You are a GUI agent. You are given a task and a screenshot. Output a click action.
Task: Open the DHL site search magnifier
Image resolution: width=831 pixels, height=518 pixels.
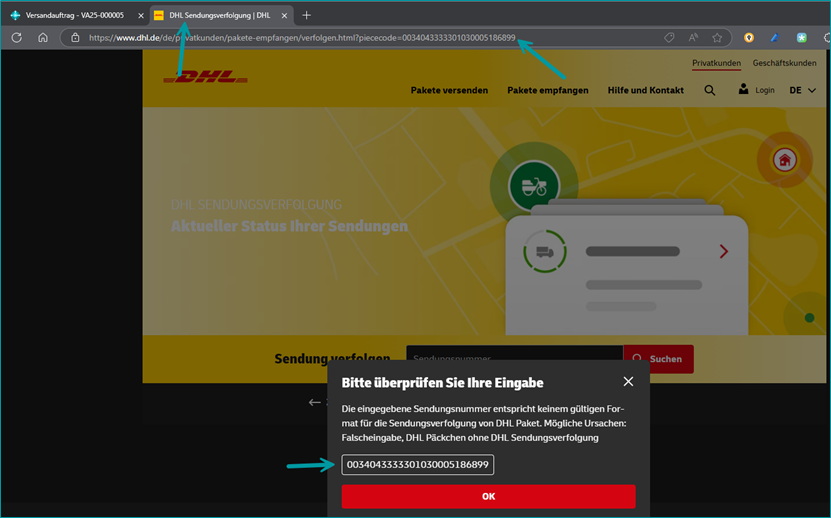click(x=709, y=90)
